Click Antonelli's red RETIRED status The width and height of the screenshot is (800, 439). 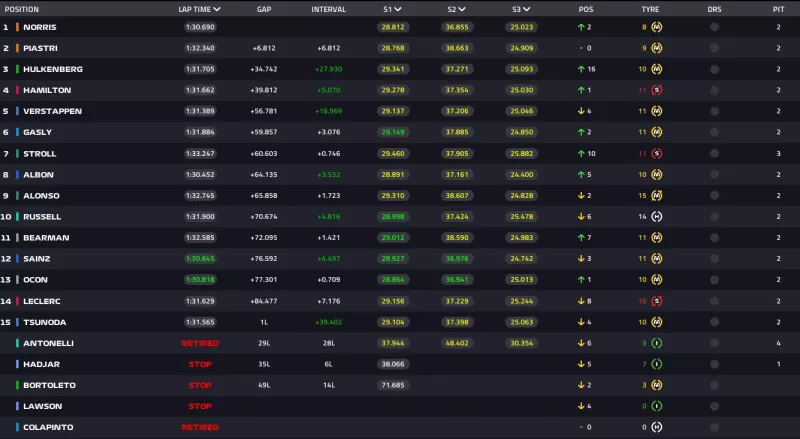pos(200,343)
